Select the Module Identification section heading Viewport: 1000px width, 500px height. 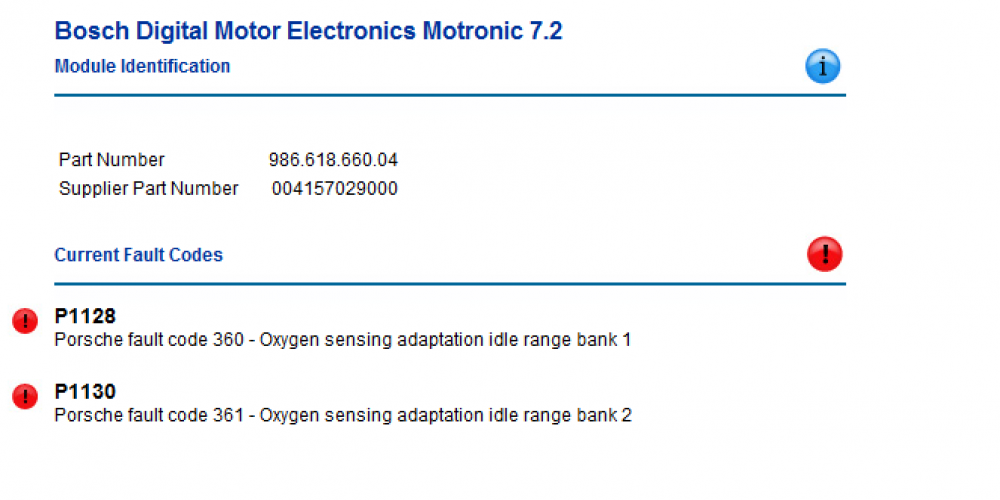142,67
